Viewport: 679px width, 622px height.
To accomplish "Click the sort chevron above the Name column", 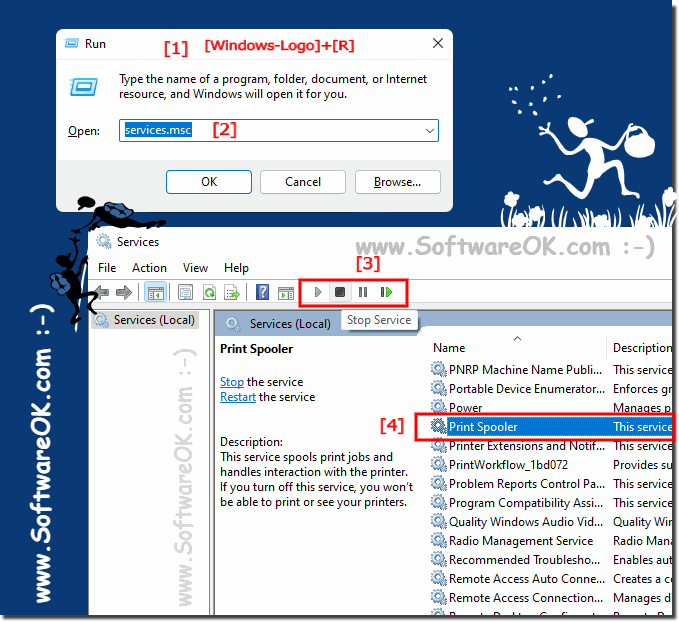I will [517, 338].
